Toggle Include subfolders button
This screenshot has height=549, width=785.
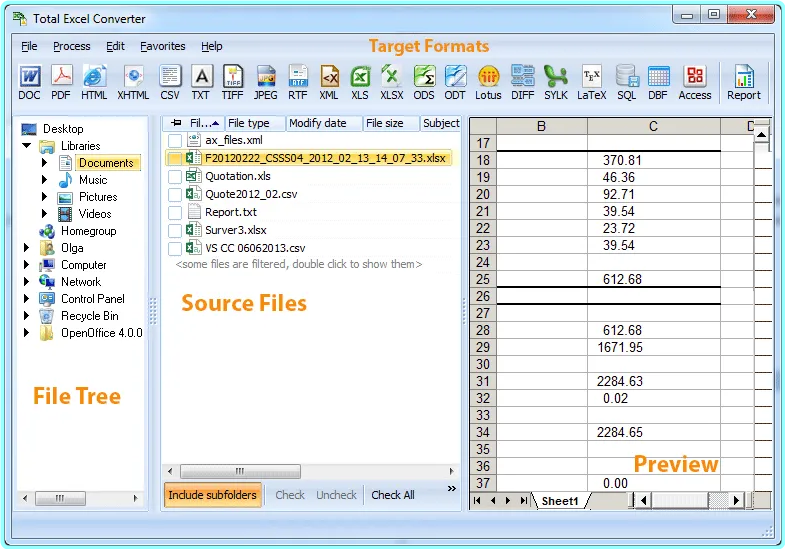click(x=213, y=495)
